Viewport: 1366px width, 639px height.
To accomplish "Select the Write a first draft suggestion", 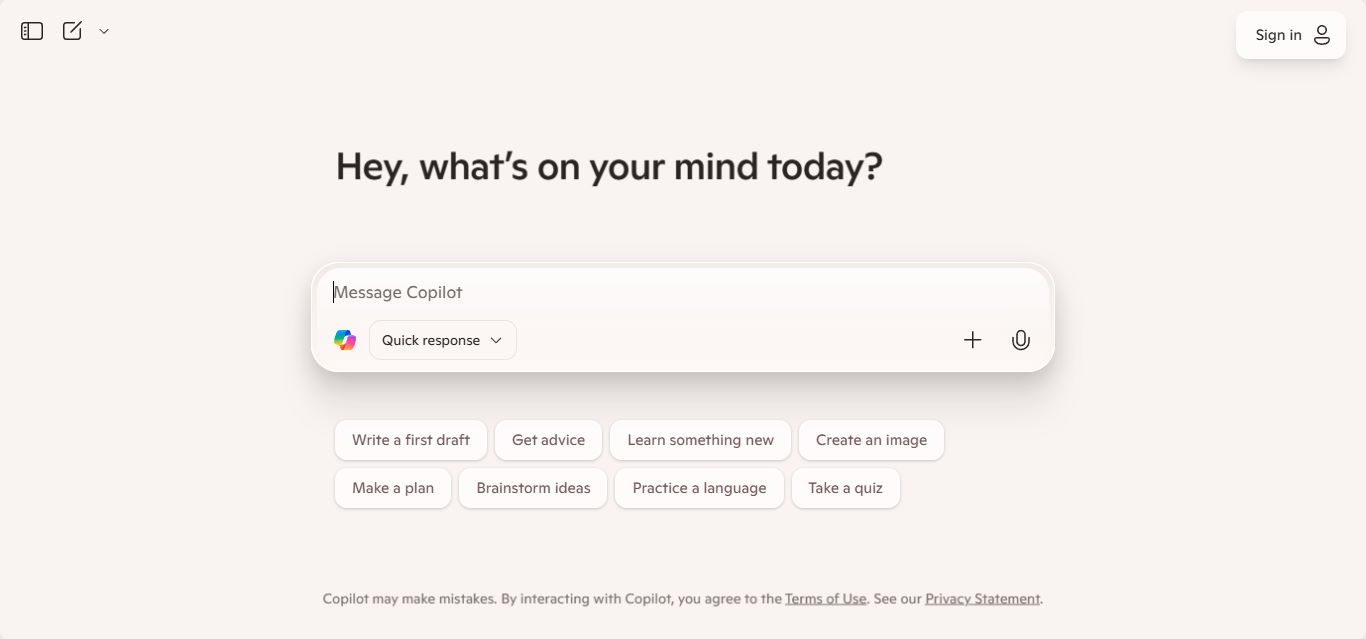I will coord(411,440).
